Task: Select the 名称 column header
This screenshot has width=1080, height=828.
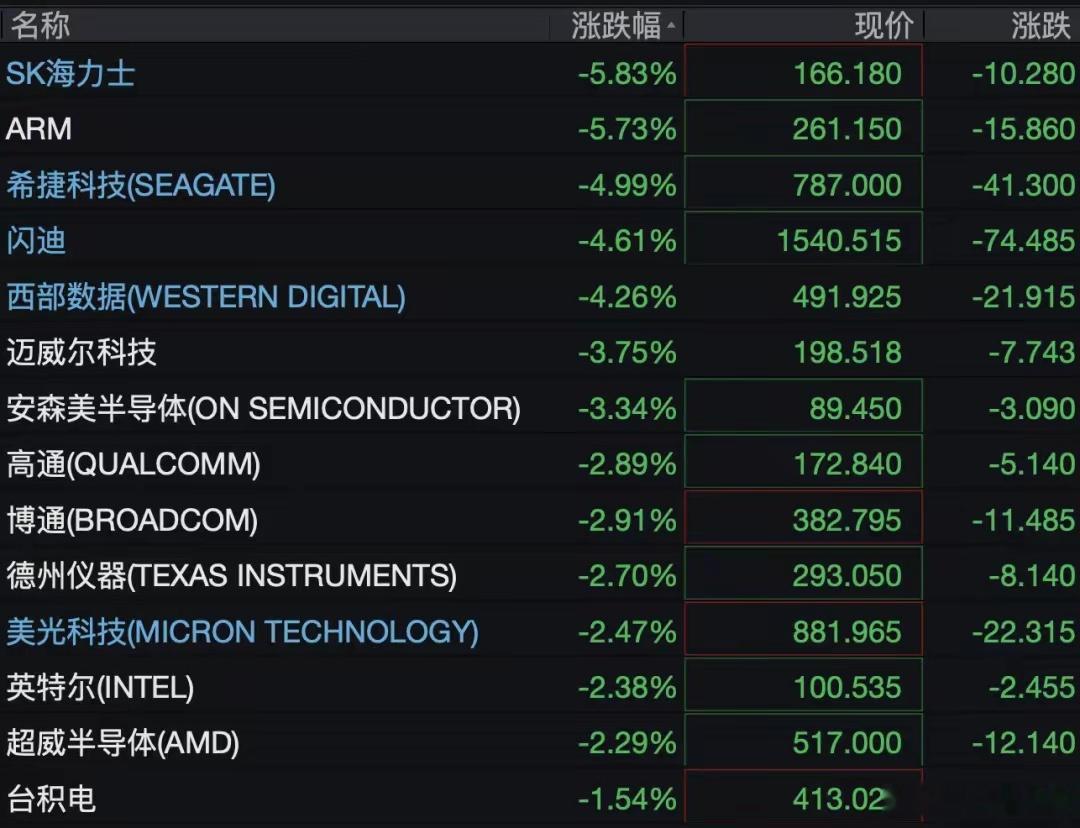Action: 40,26
